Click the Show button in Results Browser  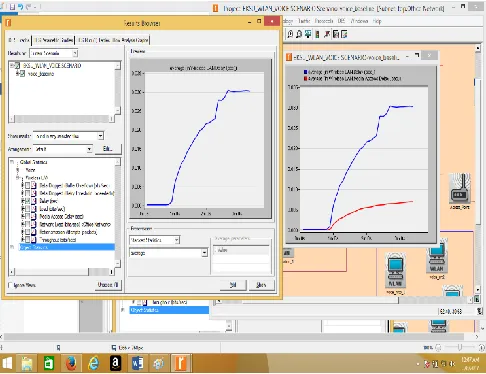point(261,285)
